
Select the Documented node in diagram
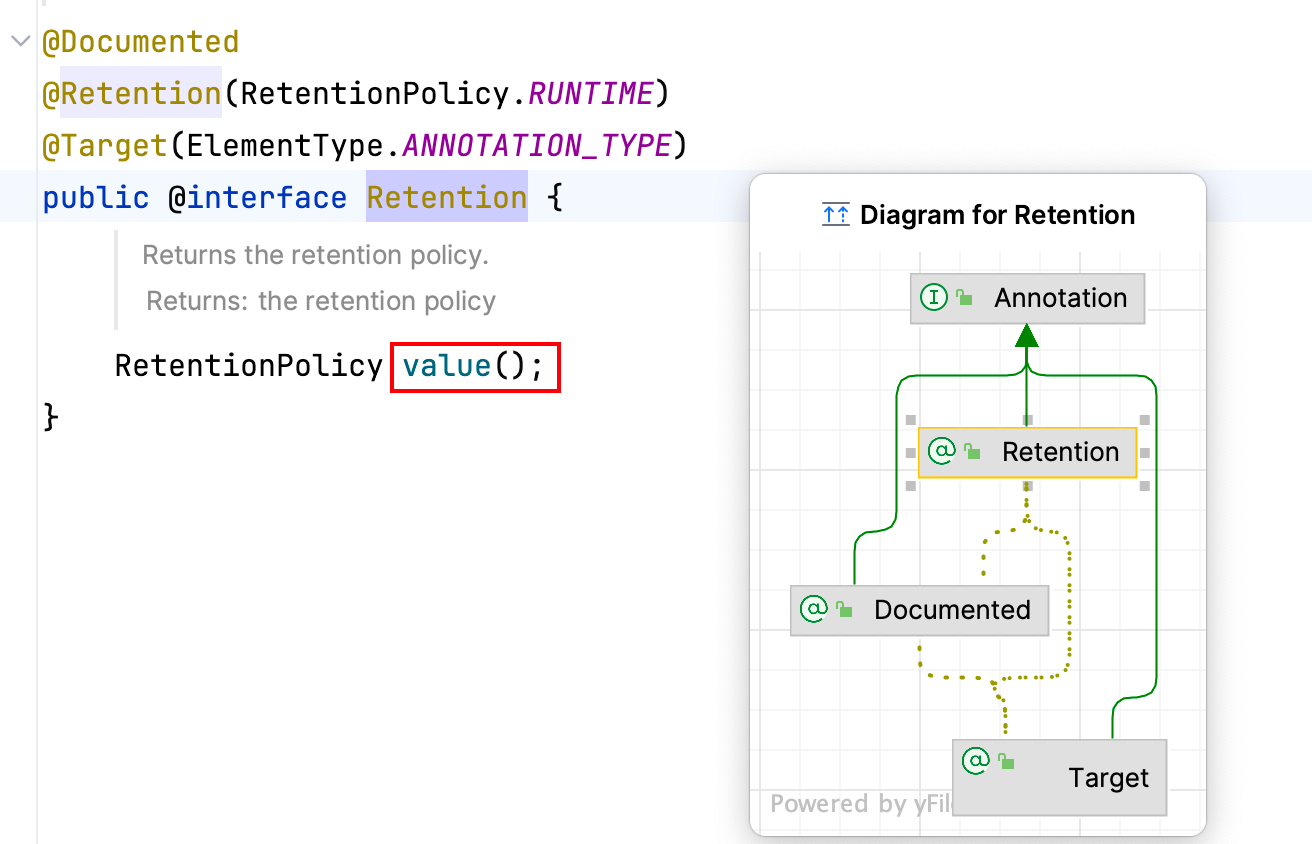pyautogui.click(x=920, y=610)
